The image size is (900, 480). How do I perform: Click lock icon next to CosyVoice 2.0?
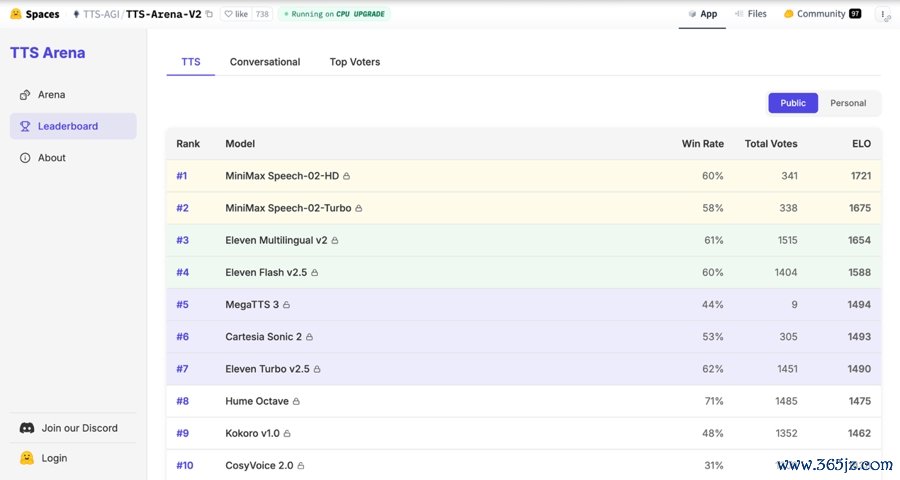pyautogui.click(x=301, y=466)
